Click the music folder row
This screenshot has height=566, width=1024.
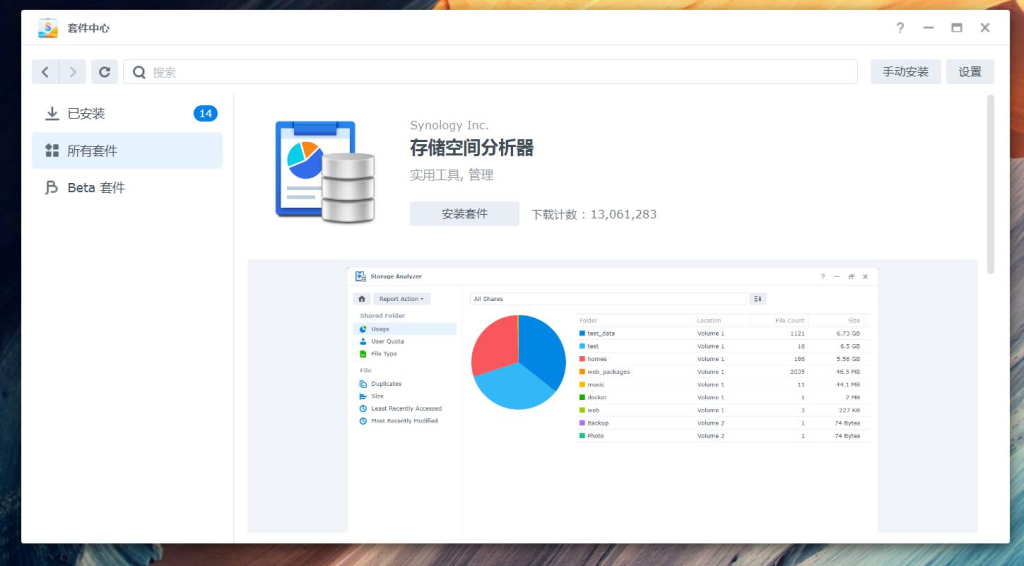tap(724, 385)
